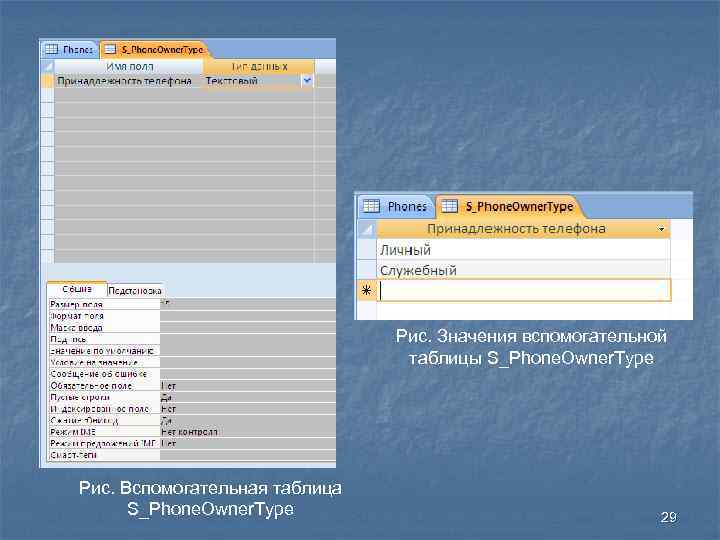Click the Условие на значение property row
Screen dimensions: 720x540
(x=192, y=362)
